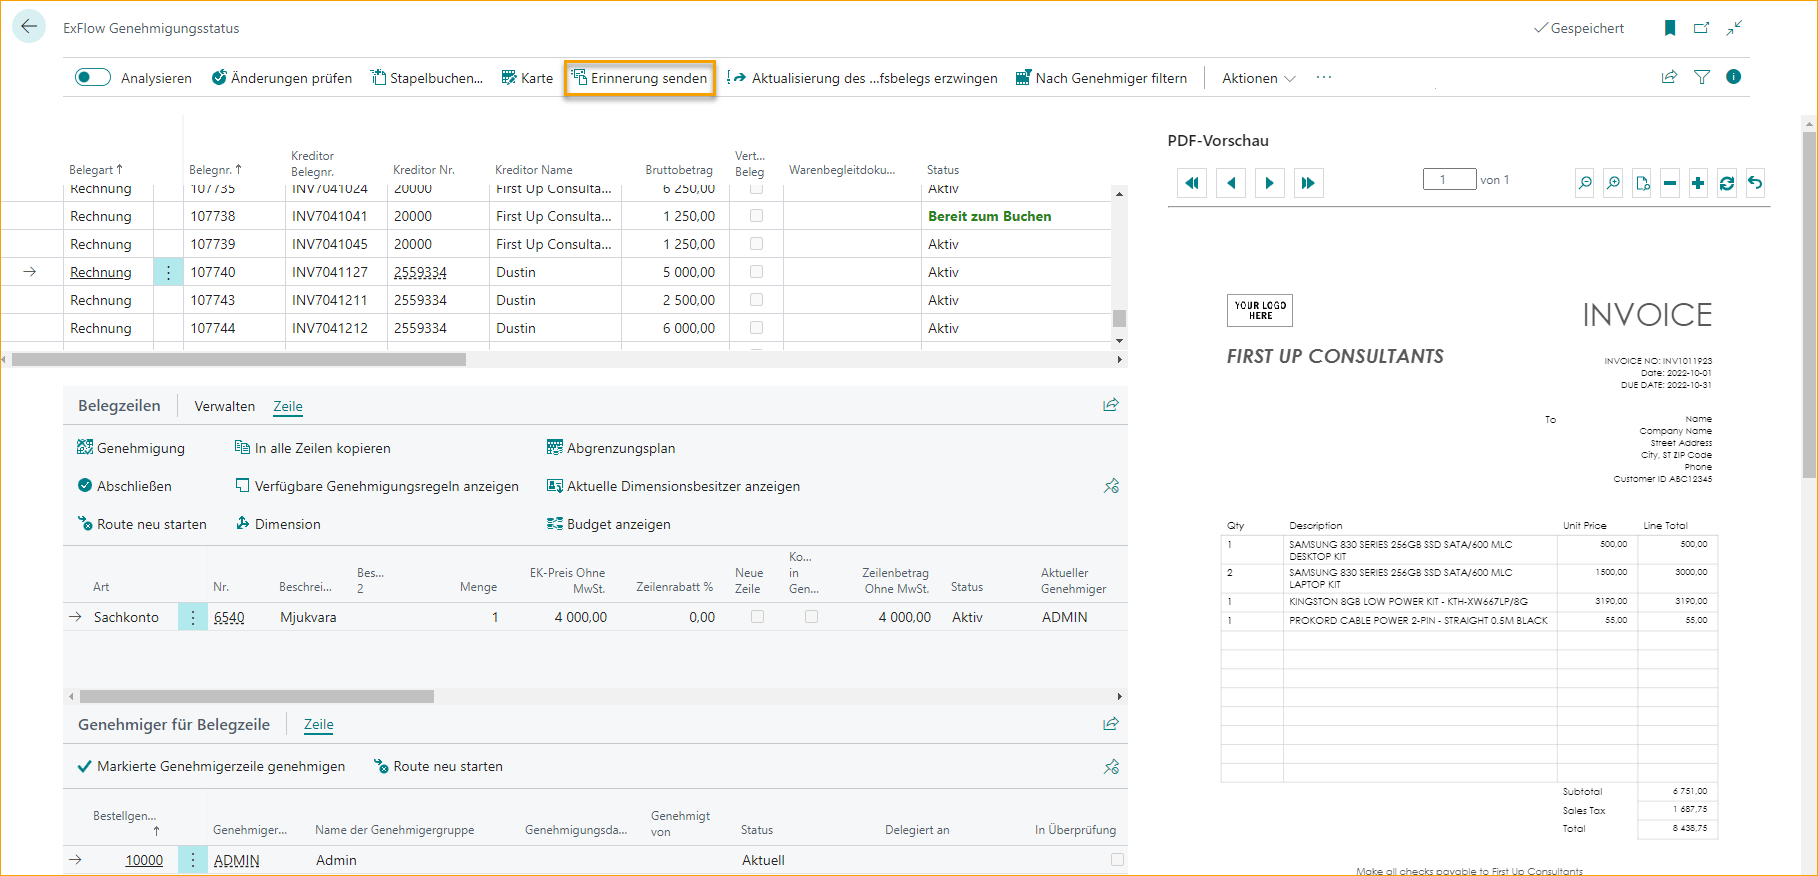
Task: Click the page search document icon
Action: point(1642,183)
